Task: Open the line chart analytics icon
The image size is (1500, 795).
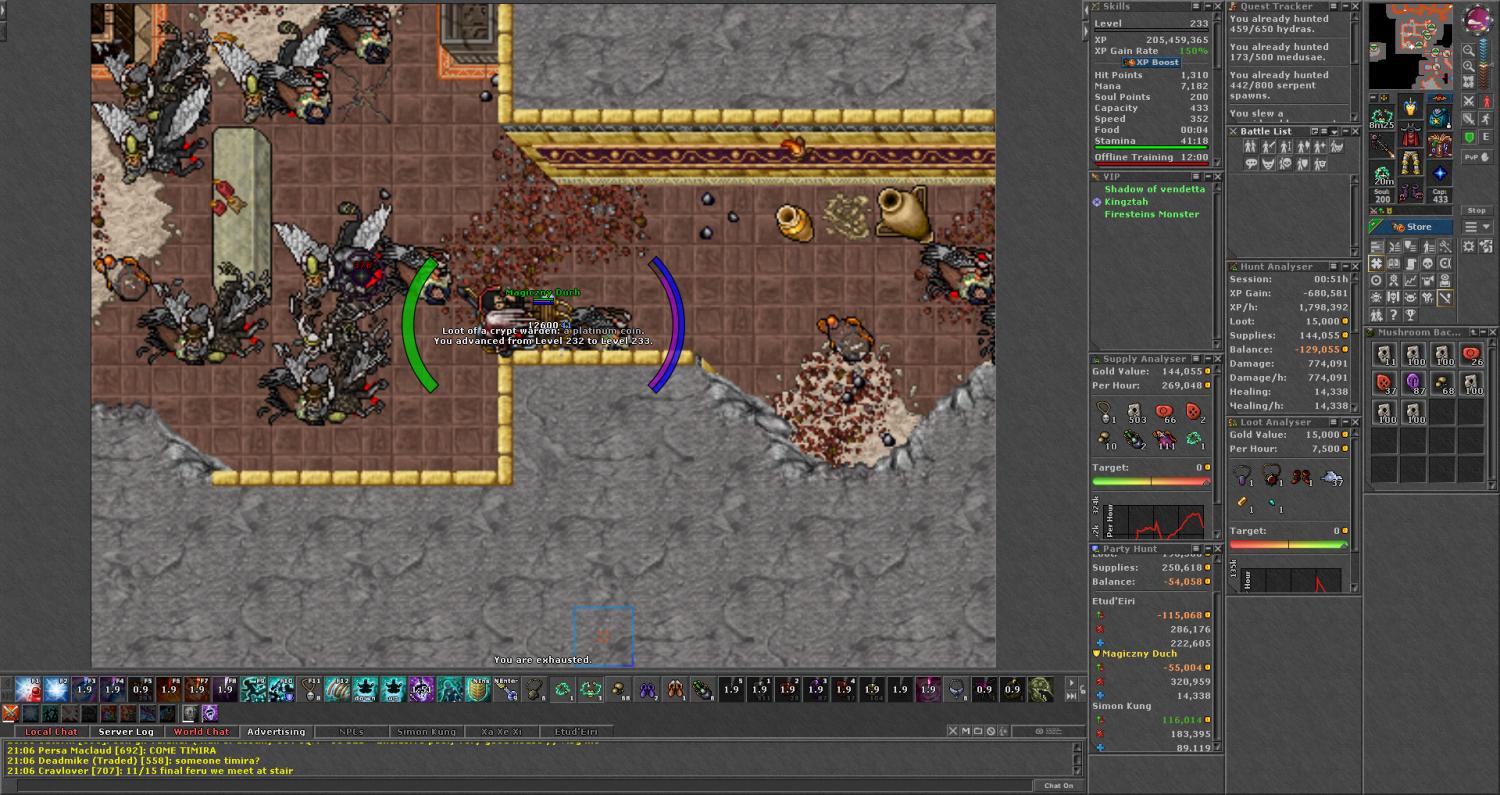Action: (1410, 279)
